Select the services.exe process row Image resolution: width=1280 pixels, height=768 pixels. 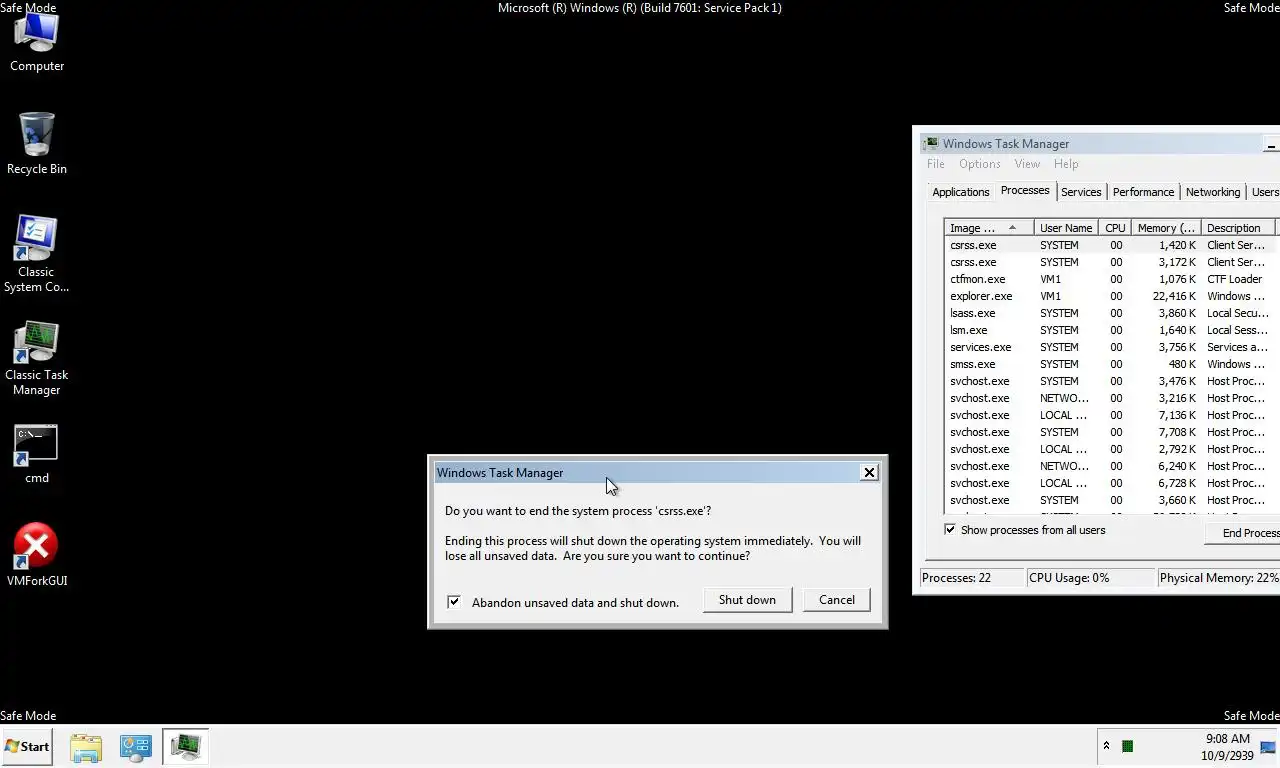(x=1110, y=347)
